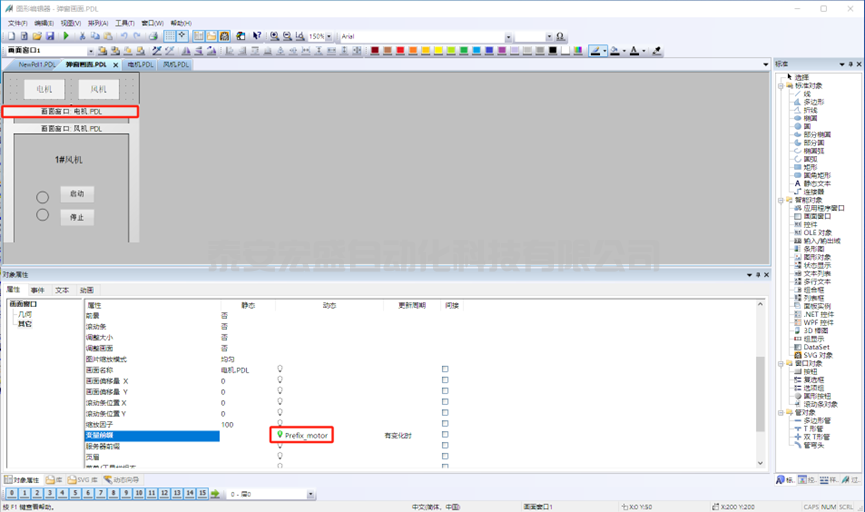Image resolution: width=865 pixels, height=512 pixels.
Task: Select the 多边形 (polygon) object in the palette
Action: [816, 102]
